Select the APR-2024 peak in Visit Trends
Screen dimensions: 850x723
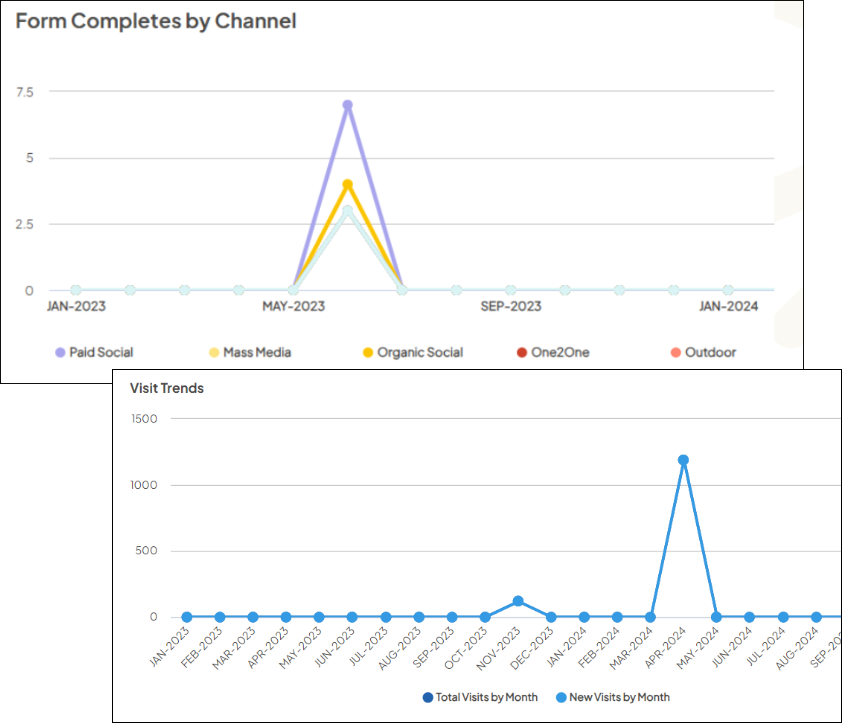click(x=684, y=460)
